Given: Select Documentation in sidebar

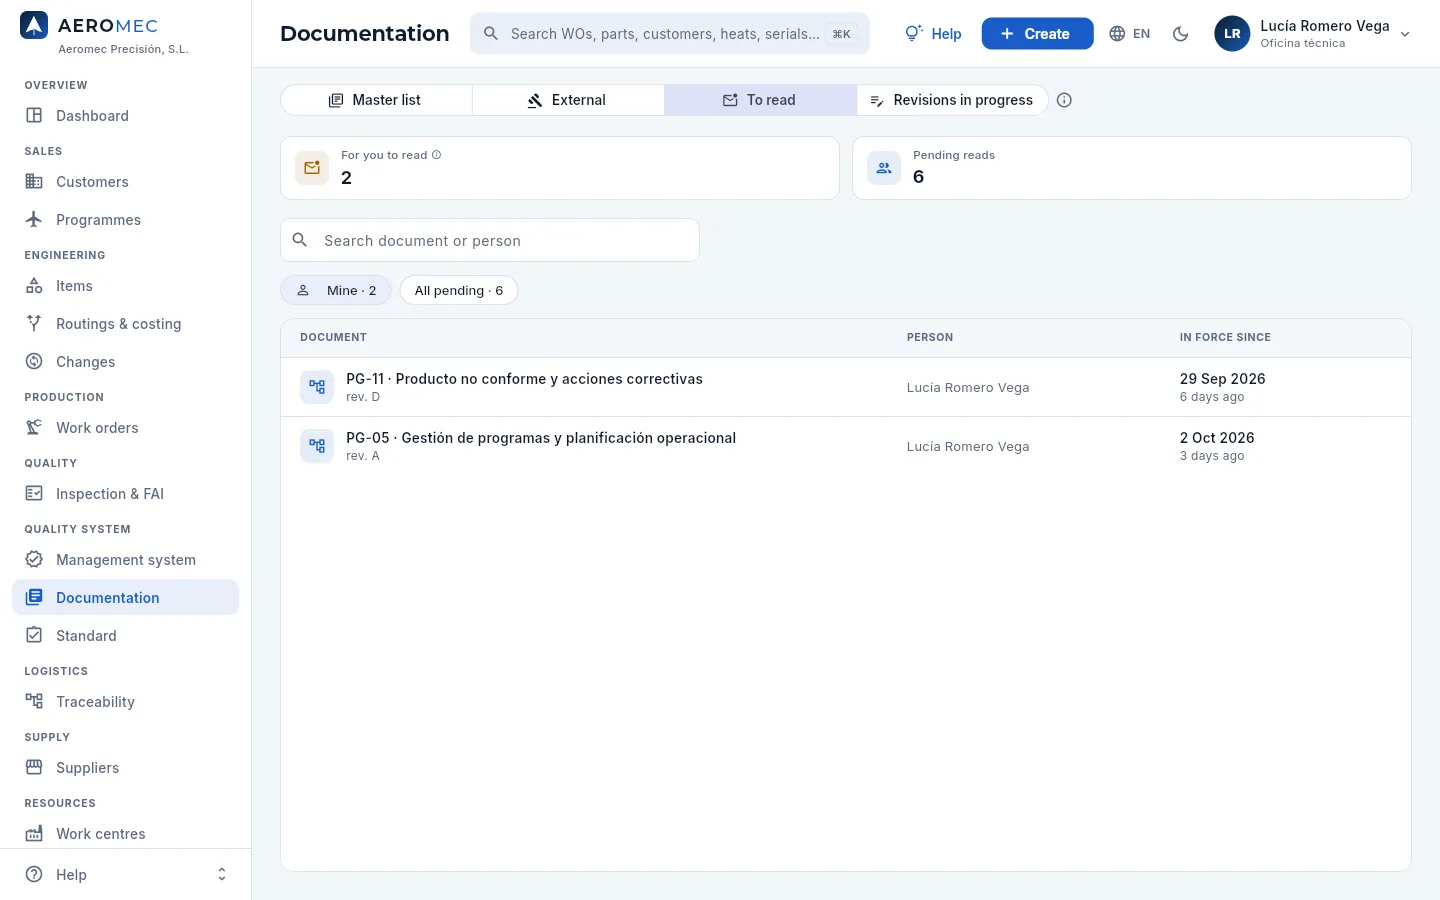Looking at the screenshot, I should (125, 598).
